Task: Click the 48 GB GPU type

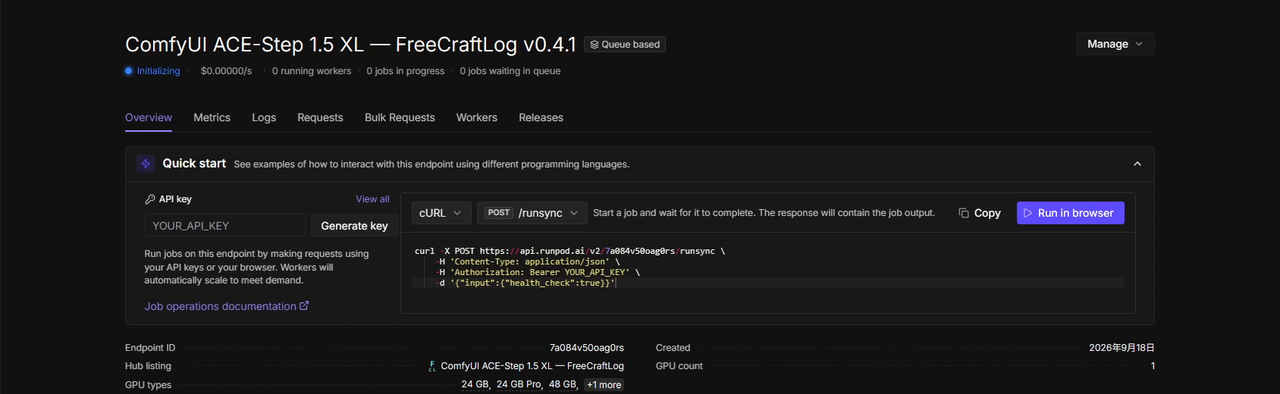Action: point(562,385)
